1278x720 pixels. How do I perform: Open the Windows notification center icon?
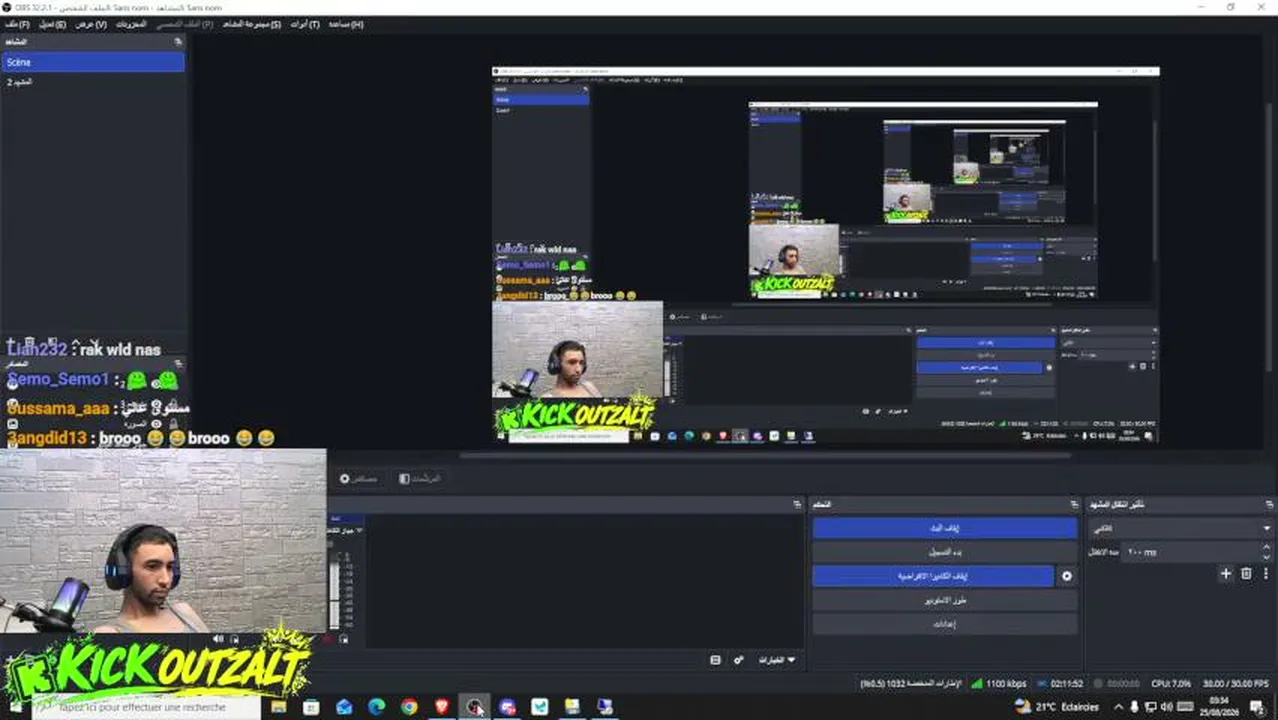(1257, 707)
